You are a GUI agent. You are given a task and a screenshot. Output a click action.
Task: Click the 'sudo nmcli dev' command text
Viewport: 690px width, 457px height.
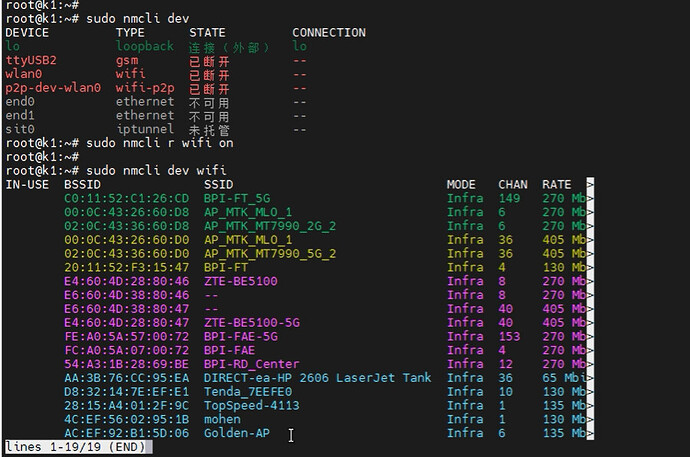(137, 18)
